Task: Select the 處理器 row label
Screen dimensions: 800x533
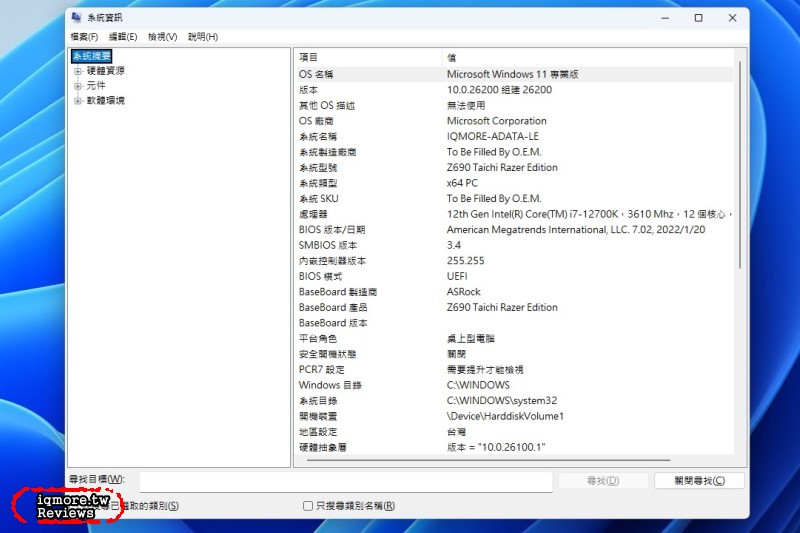Action: point(313,214)
